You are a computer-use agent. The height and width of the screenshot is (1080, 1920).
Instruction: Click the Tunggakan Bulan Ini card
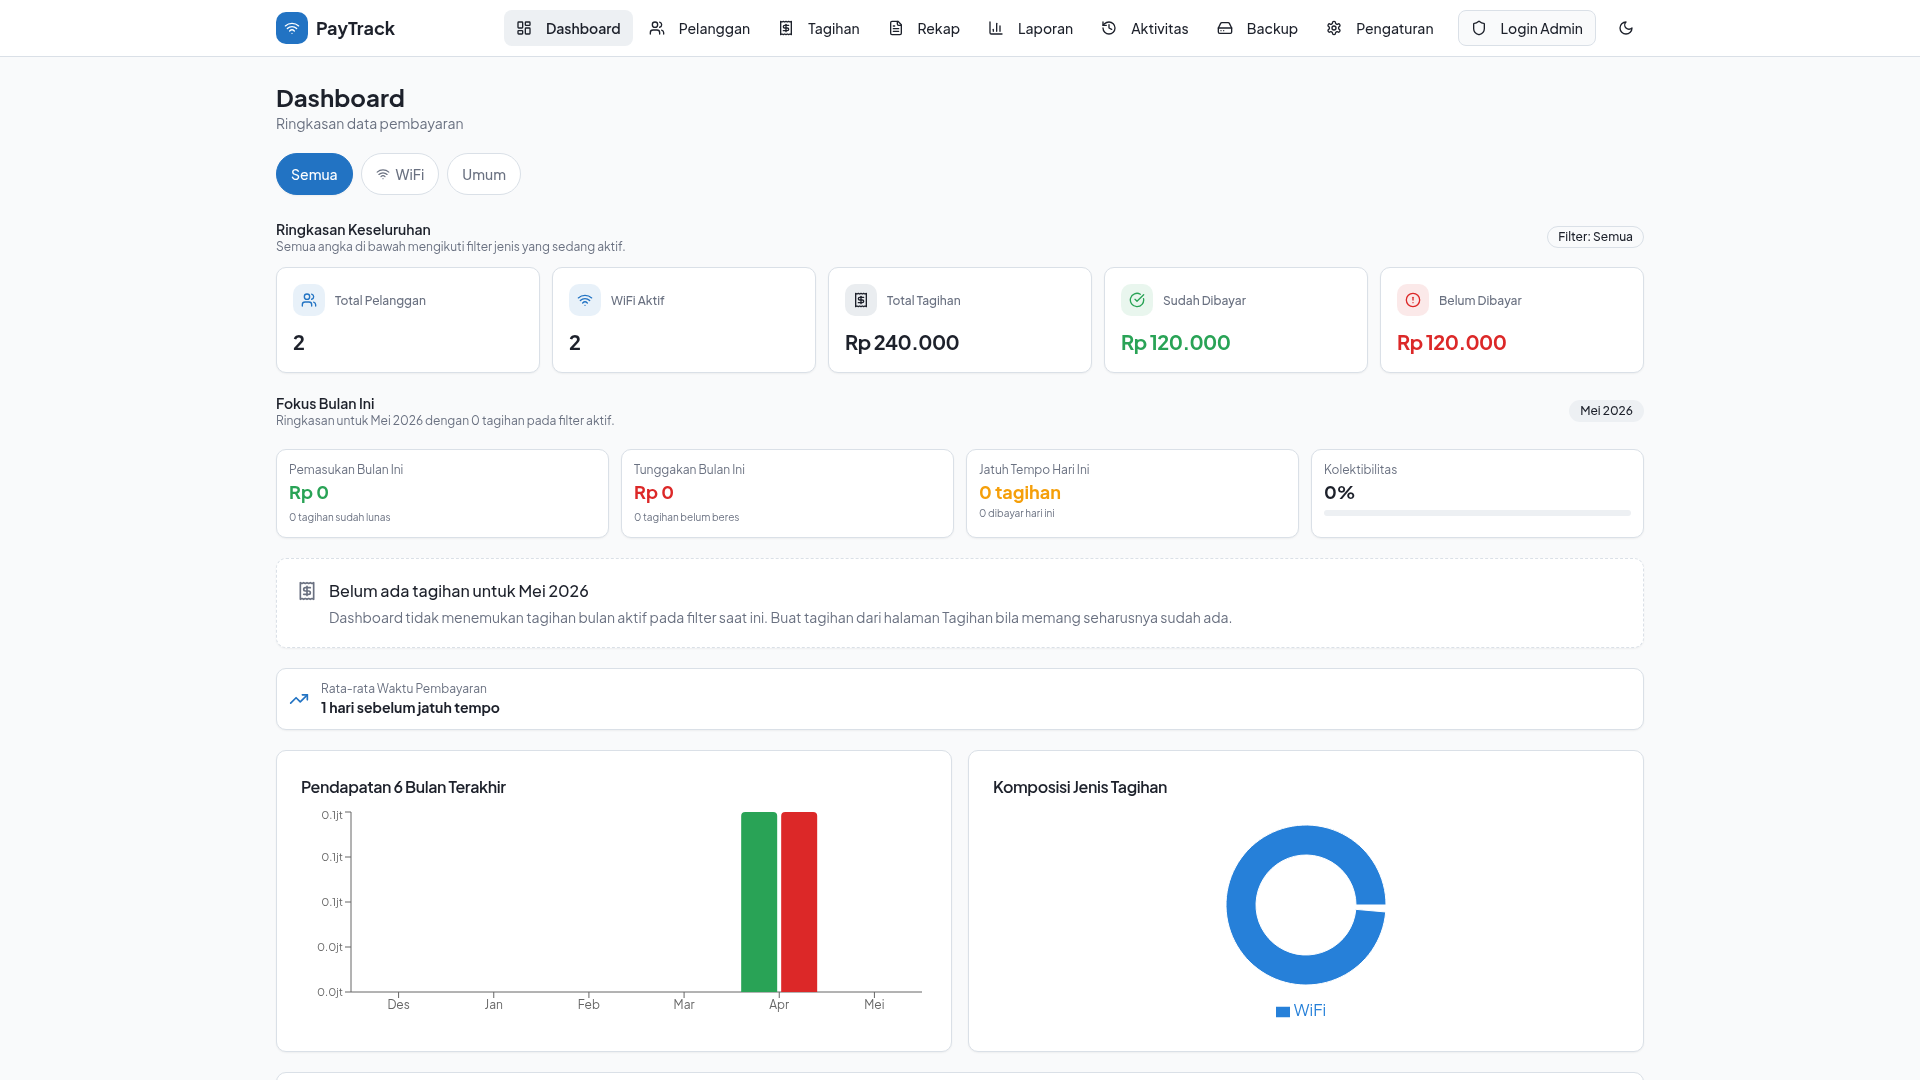click(x=787, y=494)
